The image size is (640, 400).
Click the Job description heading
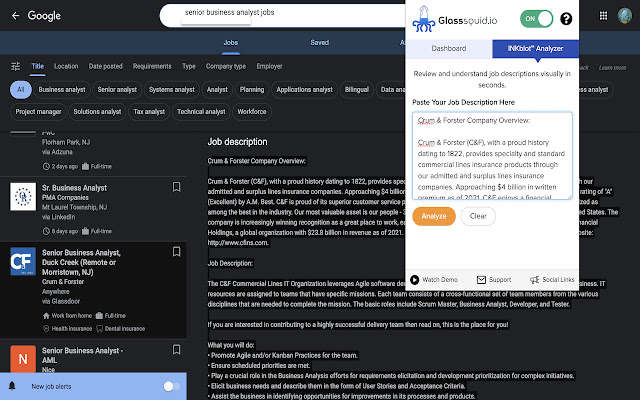(238, 142)
